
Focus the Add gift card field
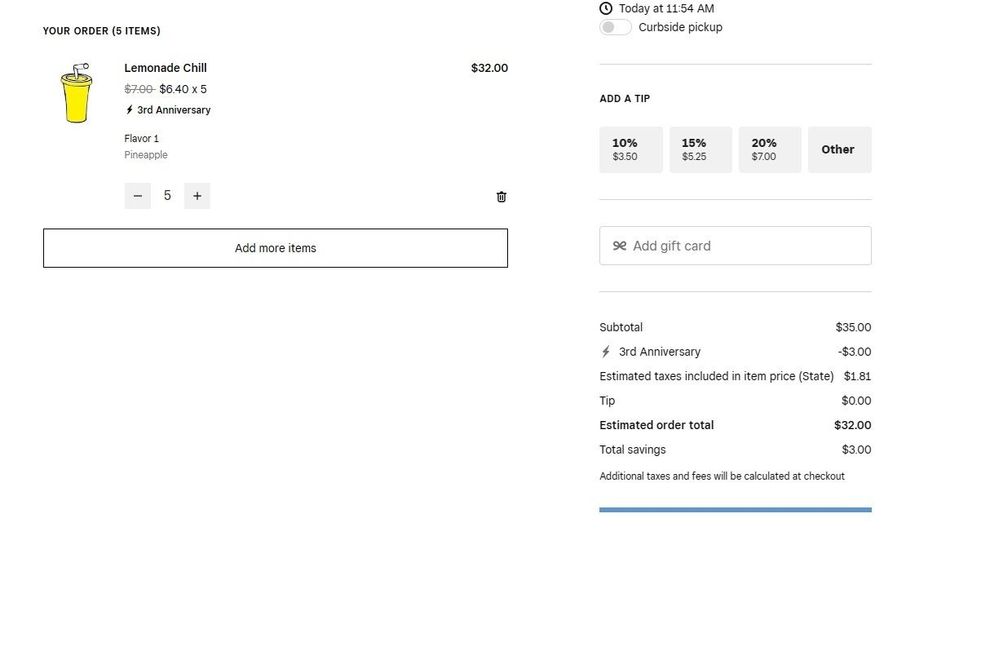coord(745,246)
